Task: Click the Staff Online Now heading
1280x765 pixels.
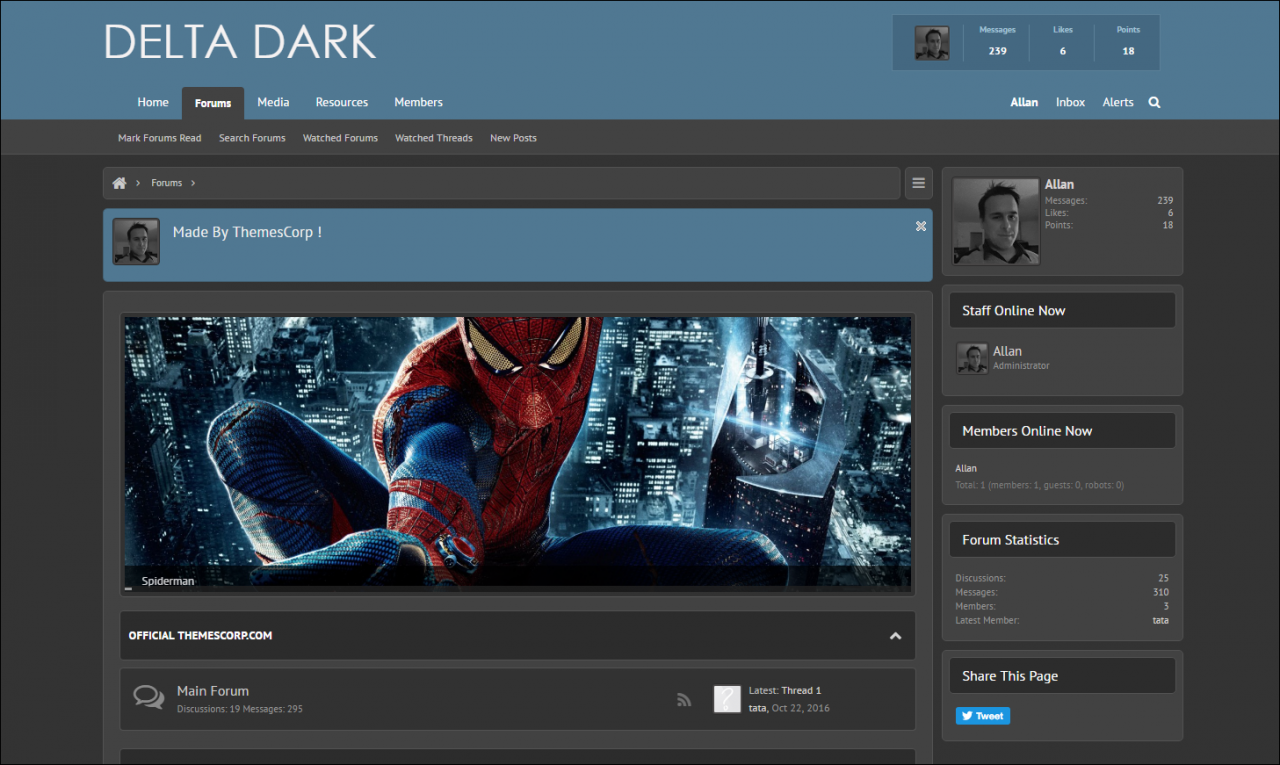Action: [1013, 311]
